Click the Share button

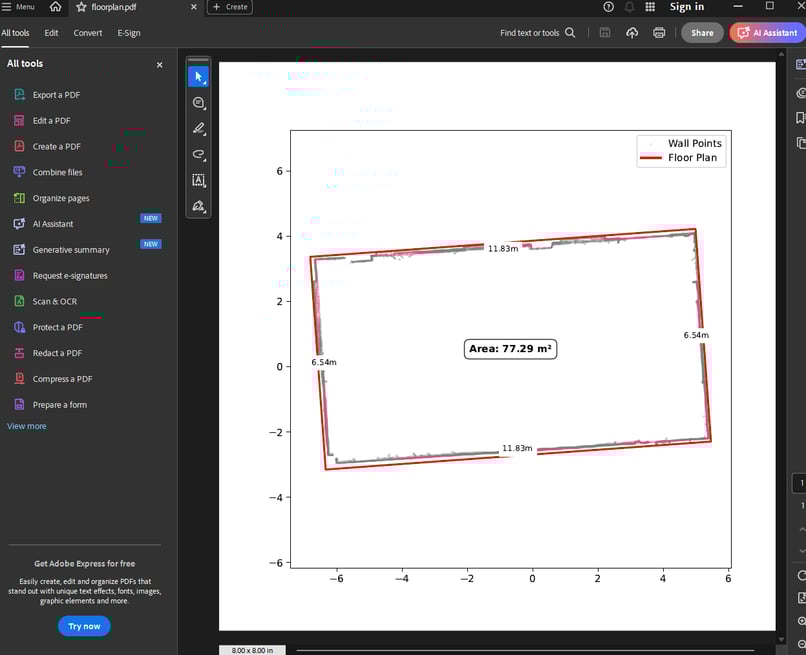[x=702, y=33]
